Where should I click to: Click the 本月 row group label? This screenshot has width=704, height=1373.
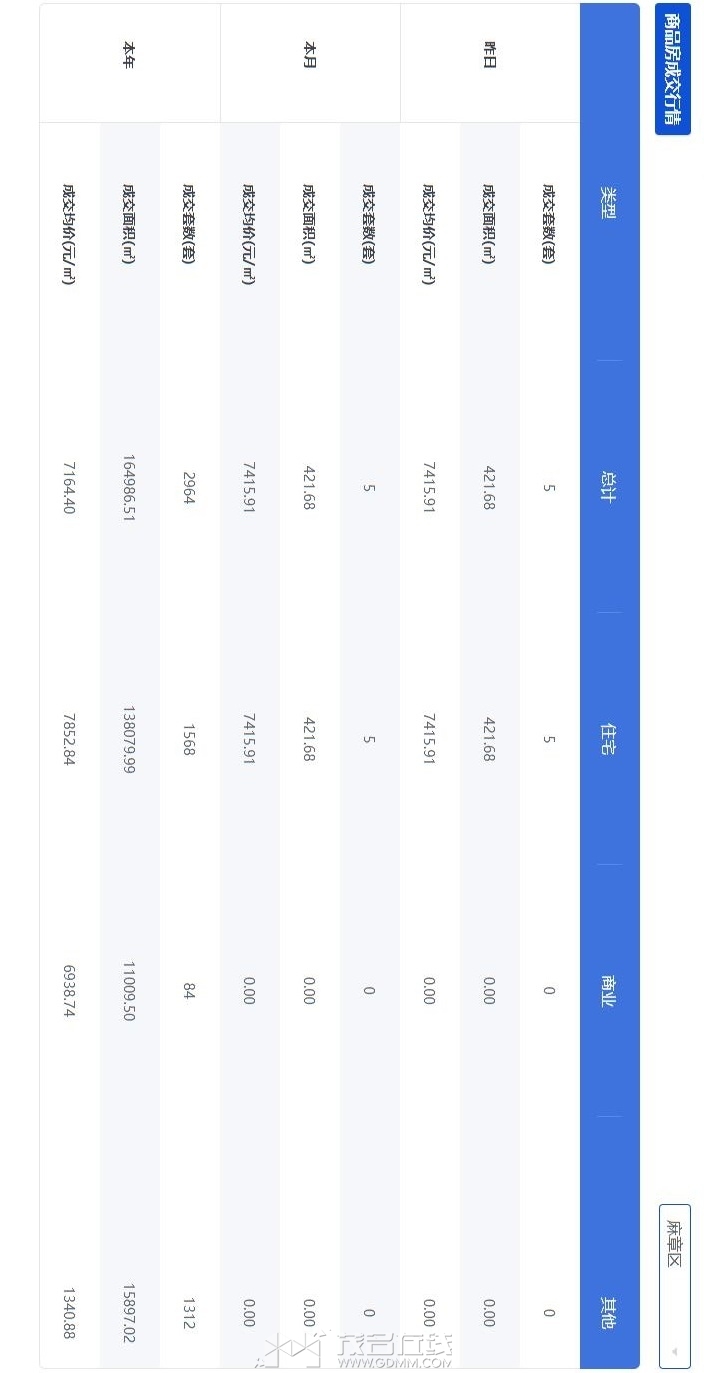pos(309,59)
